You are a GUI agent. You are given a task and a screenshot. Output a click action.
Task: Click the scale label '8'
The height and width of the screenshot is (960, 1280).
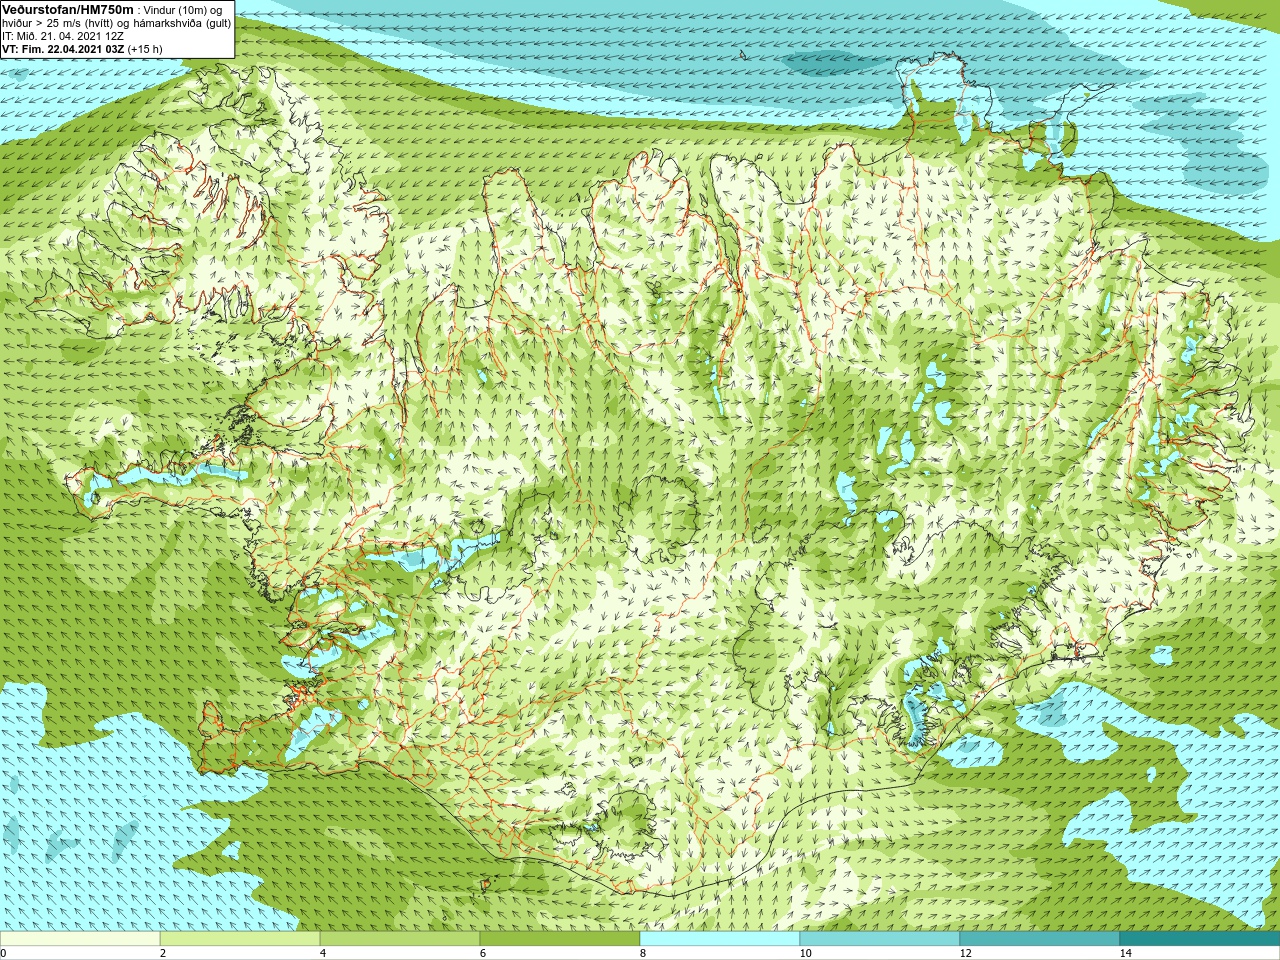click(643, 953)
